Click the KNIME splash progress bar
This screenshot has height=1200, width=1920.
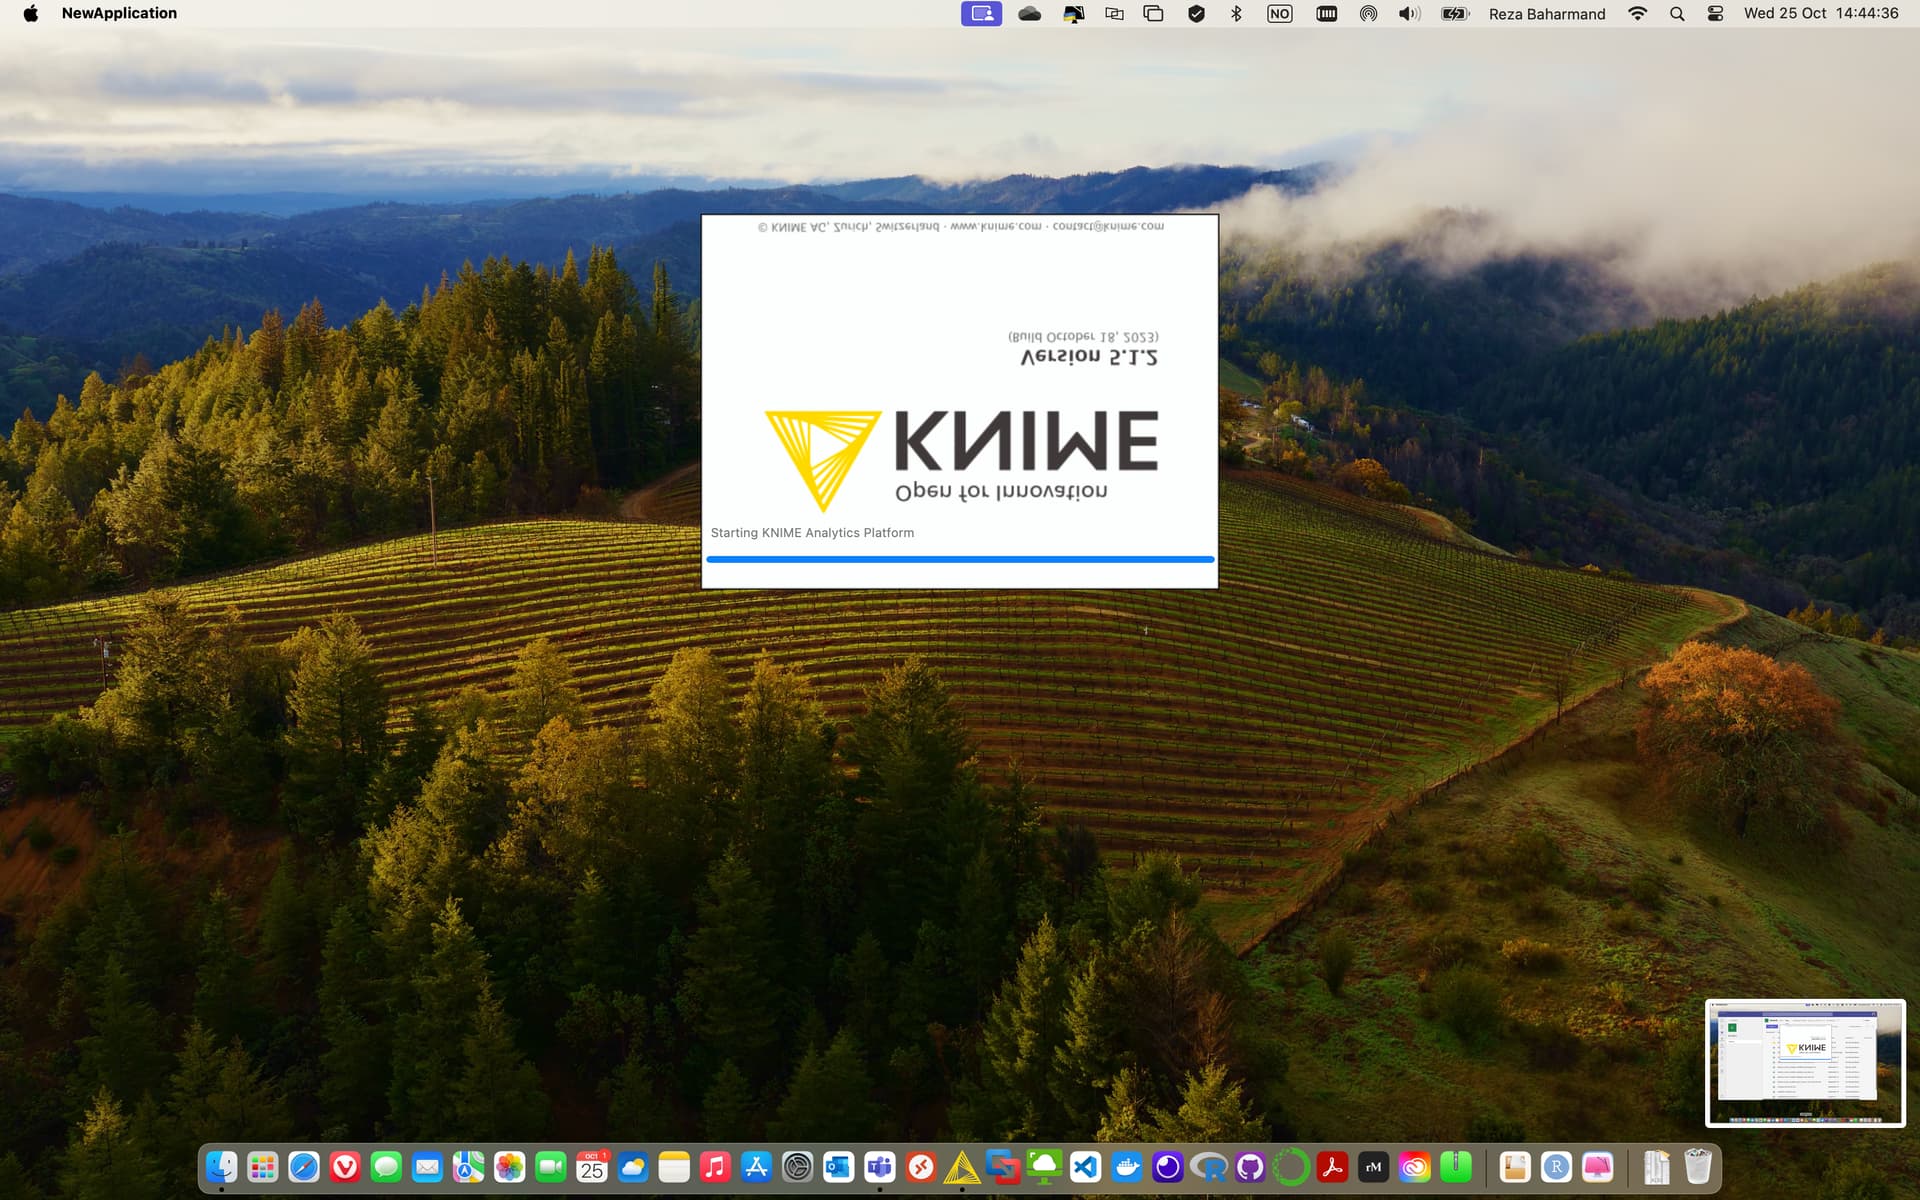(960, 559)
